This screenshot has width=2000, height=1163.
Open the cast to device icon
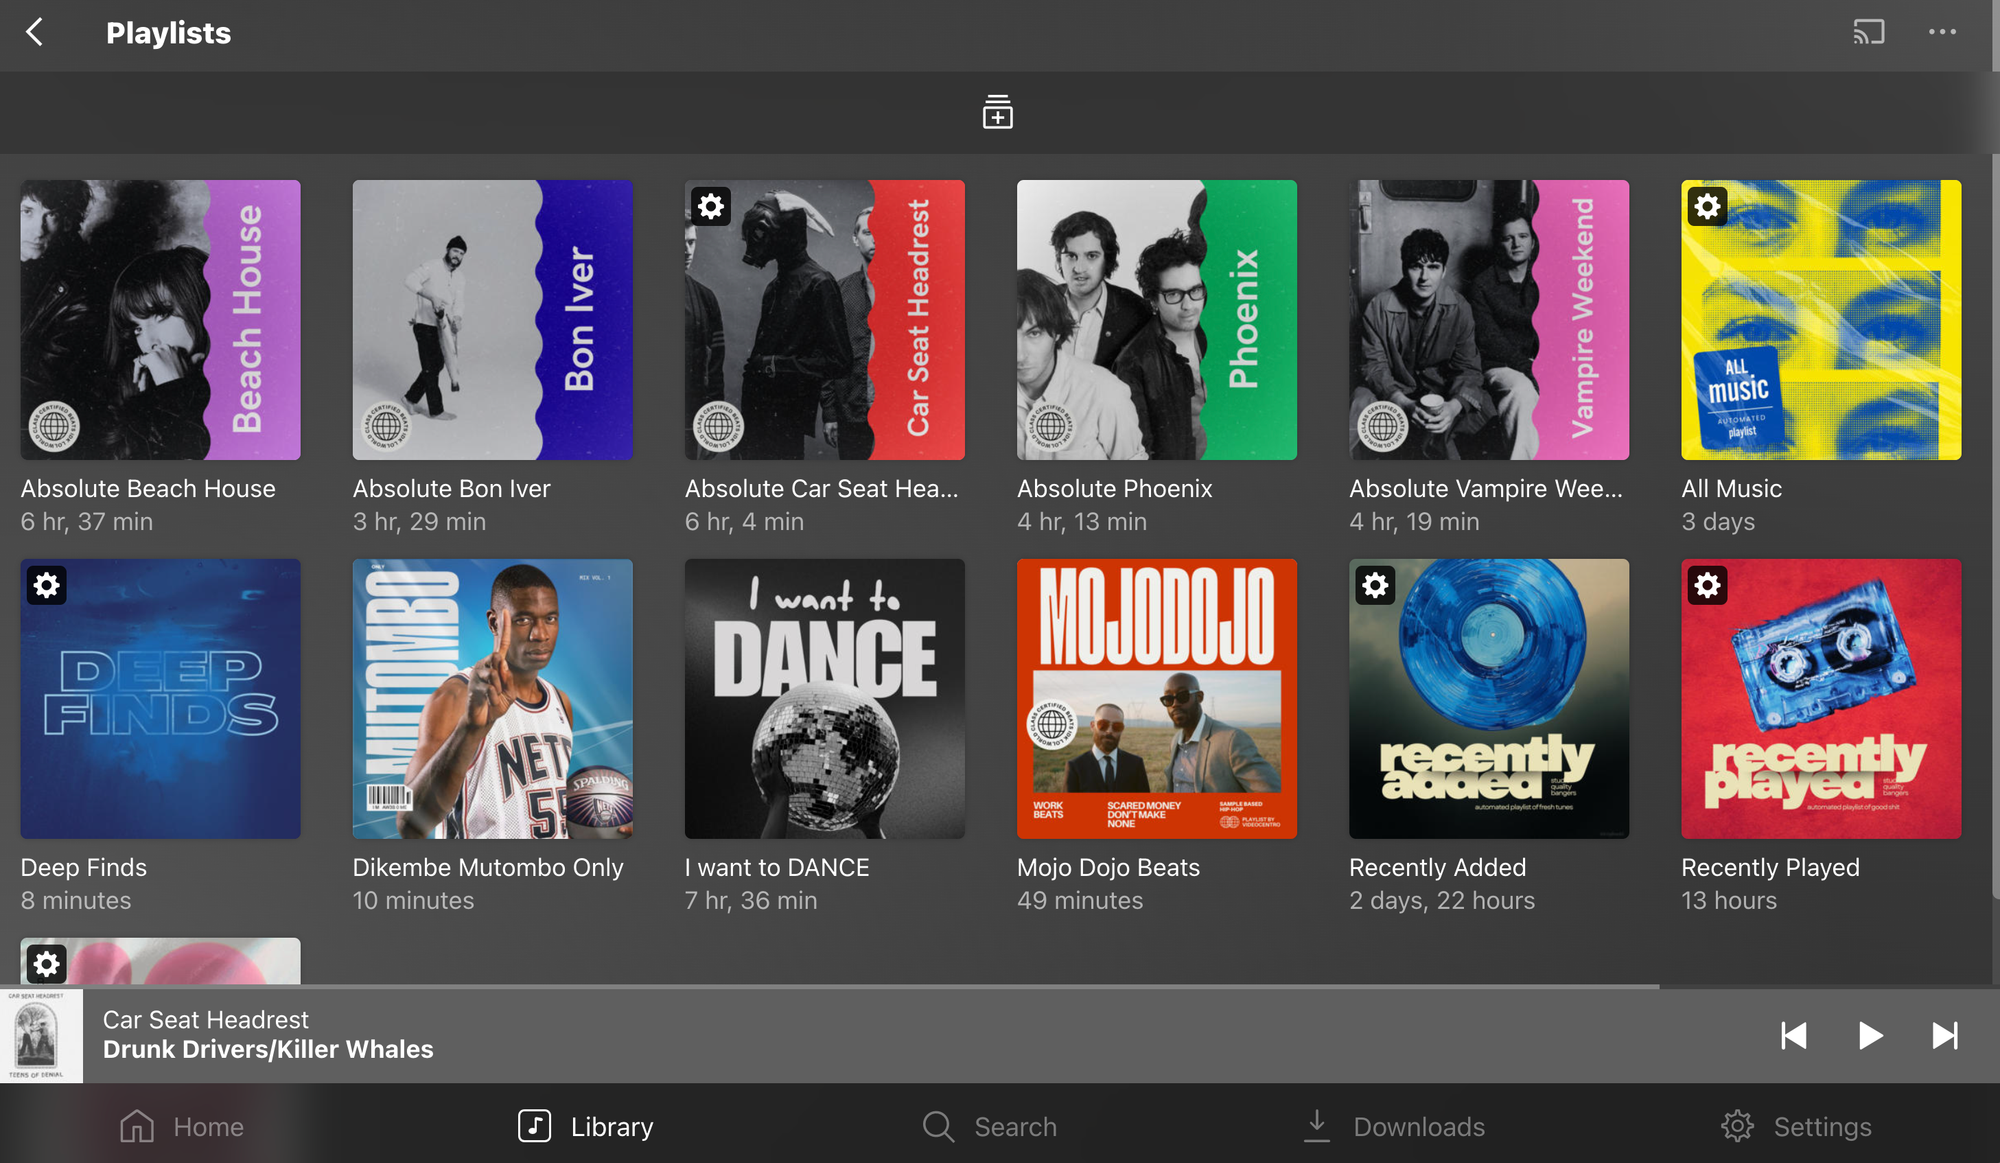[1868, 32]
